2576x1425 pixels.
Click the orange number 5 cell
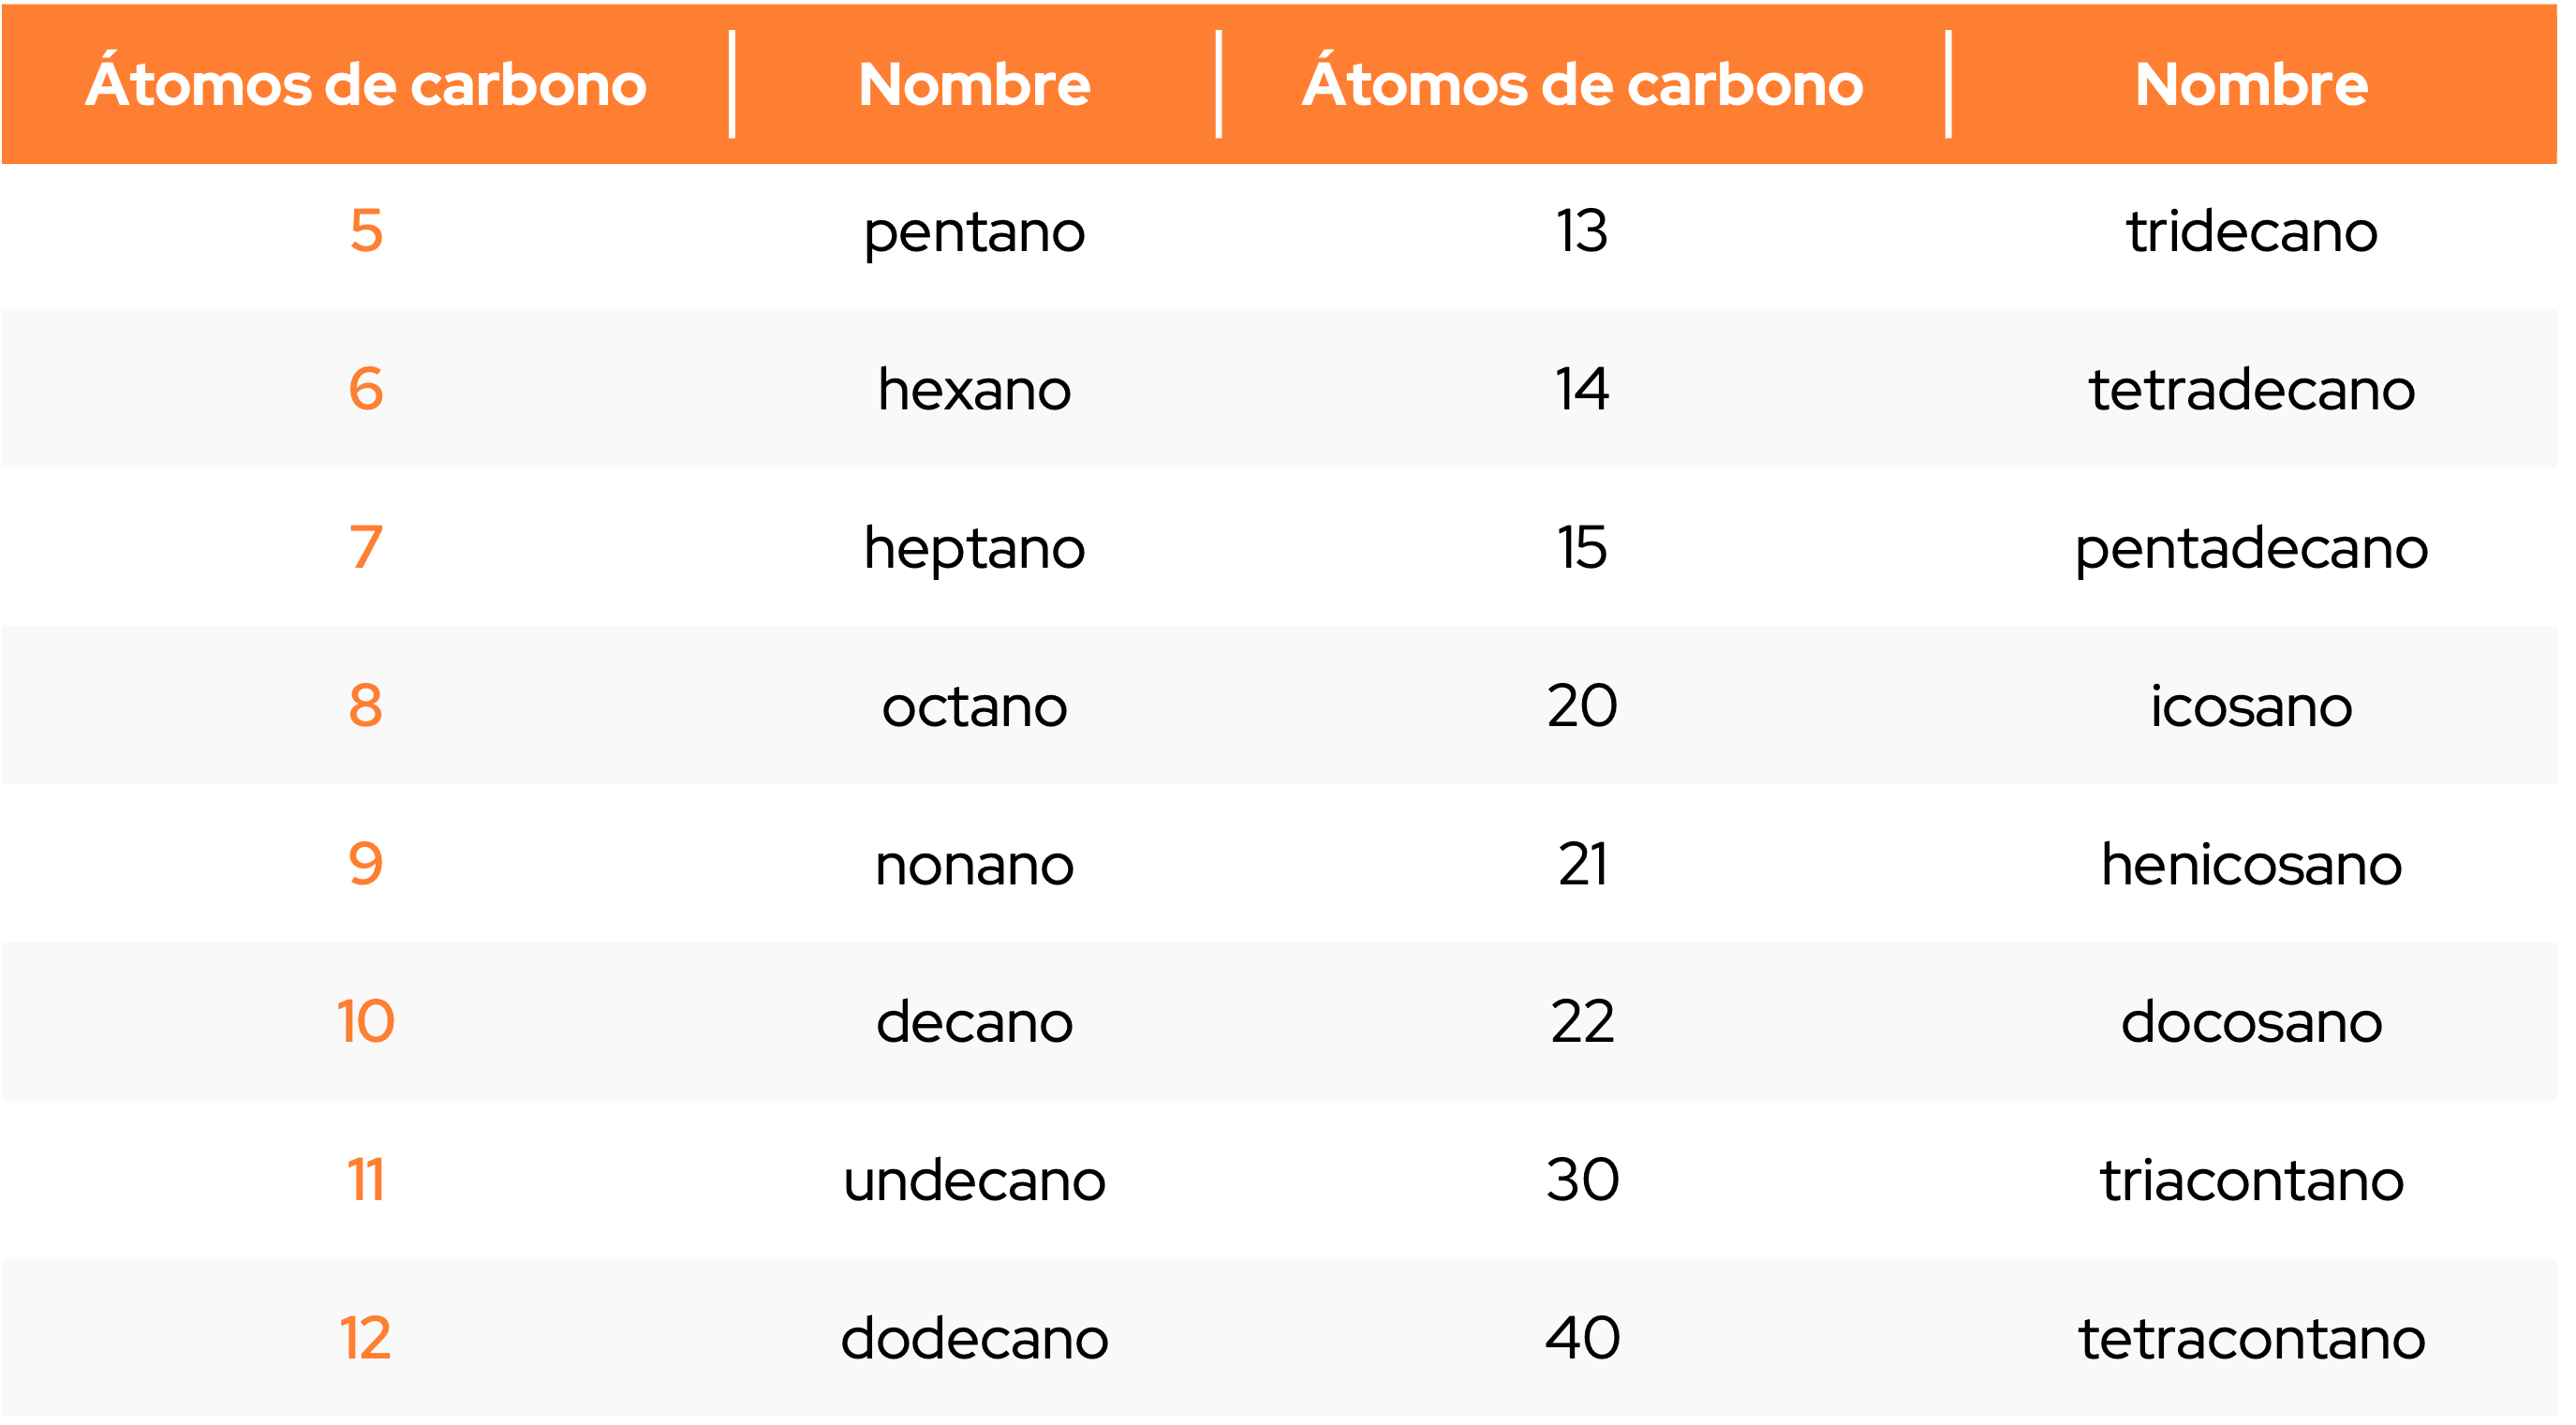(x=368, y=232)
